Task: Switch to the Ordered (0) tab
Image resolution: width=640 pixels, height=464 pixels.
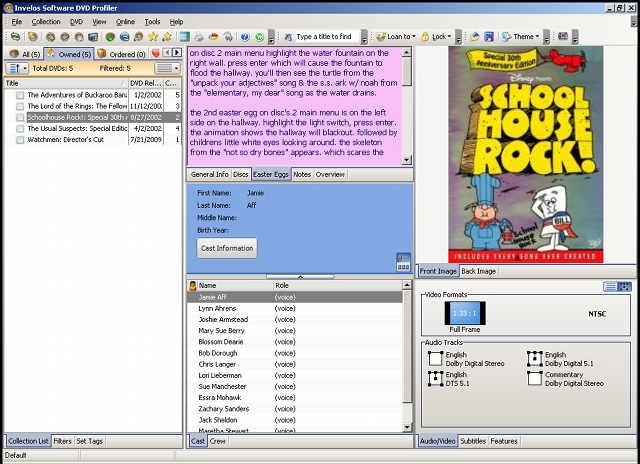Action: pos(122,54)
